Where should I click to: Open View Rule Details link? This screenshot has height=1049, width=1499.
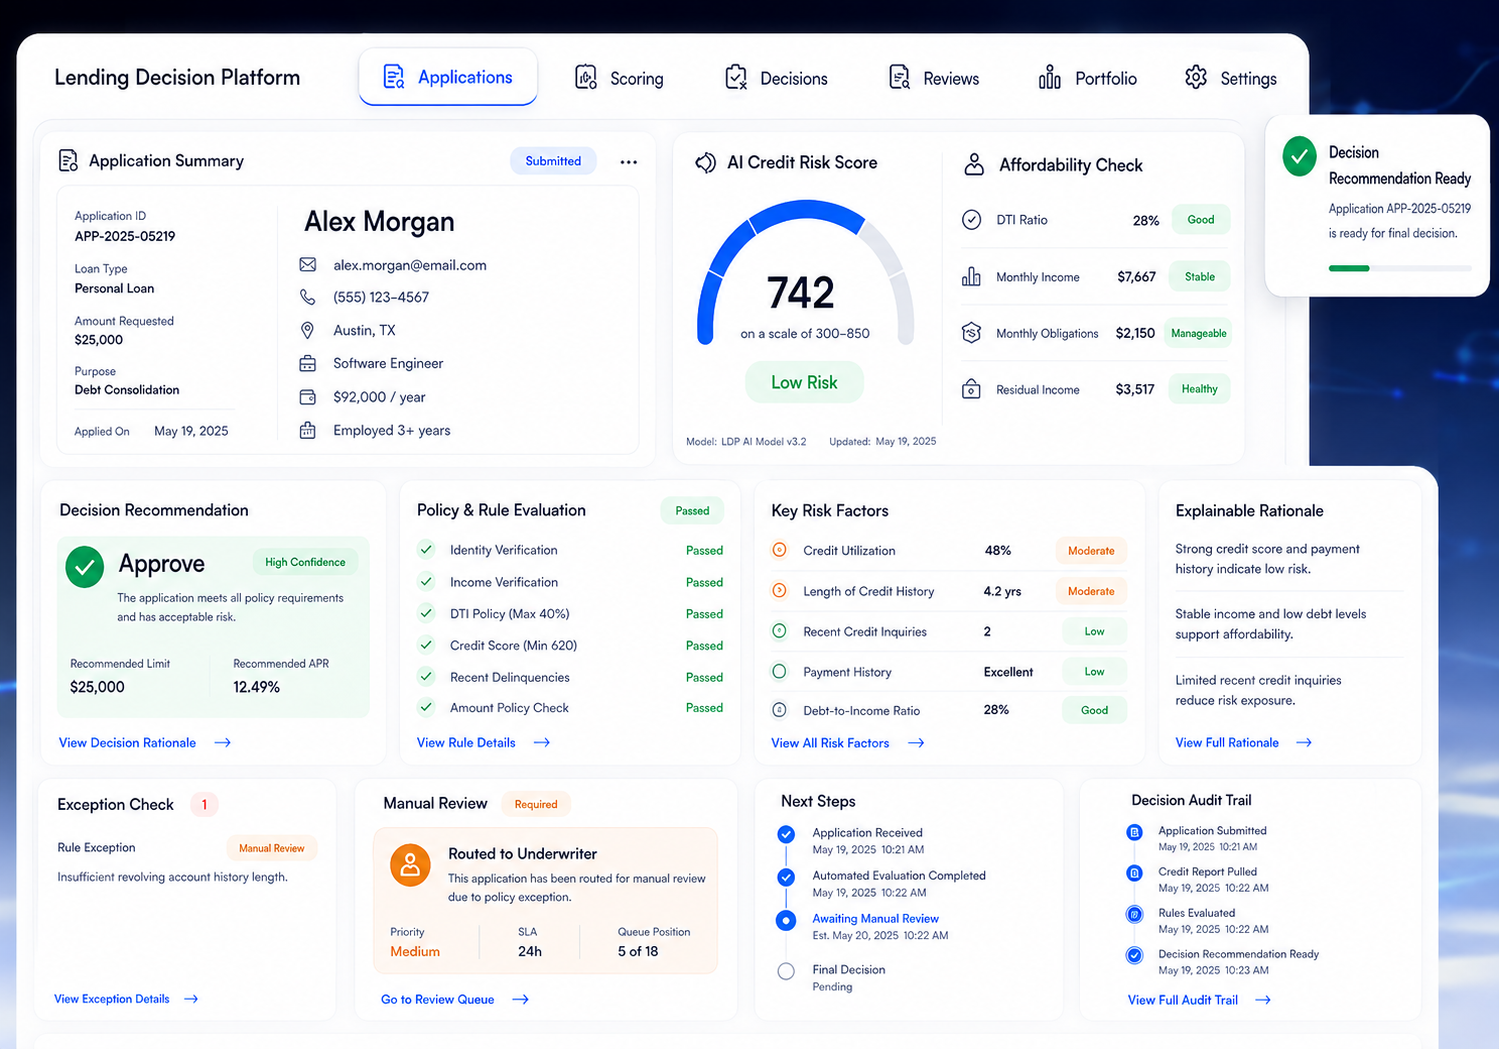(483, 743)
